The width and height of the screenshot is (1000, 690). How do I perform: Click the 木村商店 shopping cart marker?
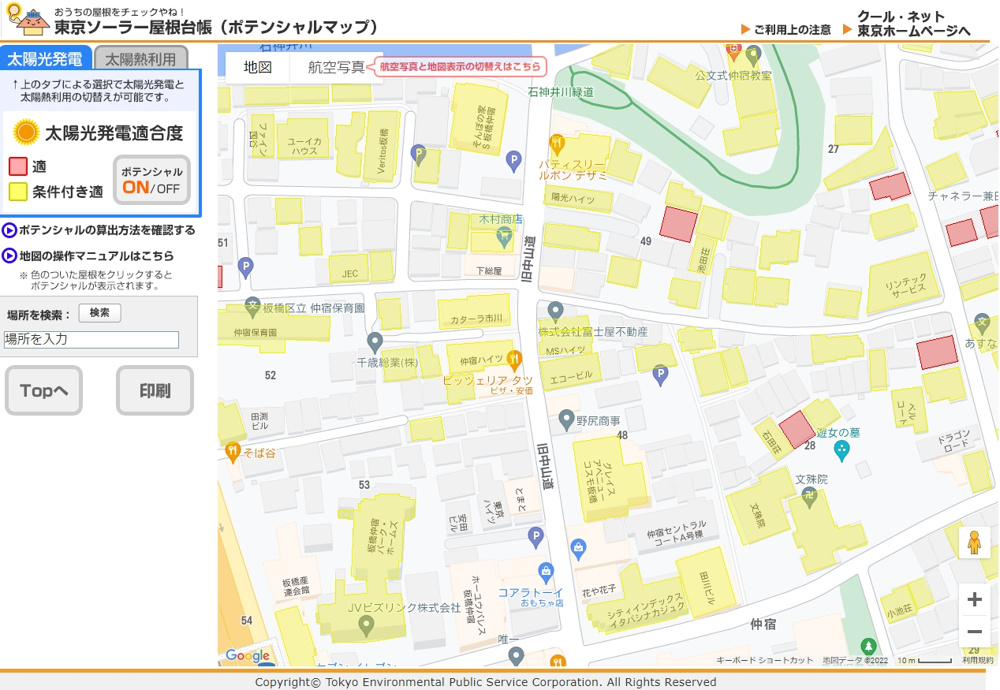504,239
